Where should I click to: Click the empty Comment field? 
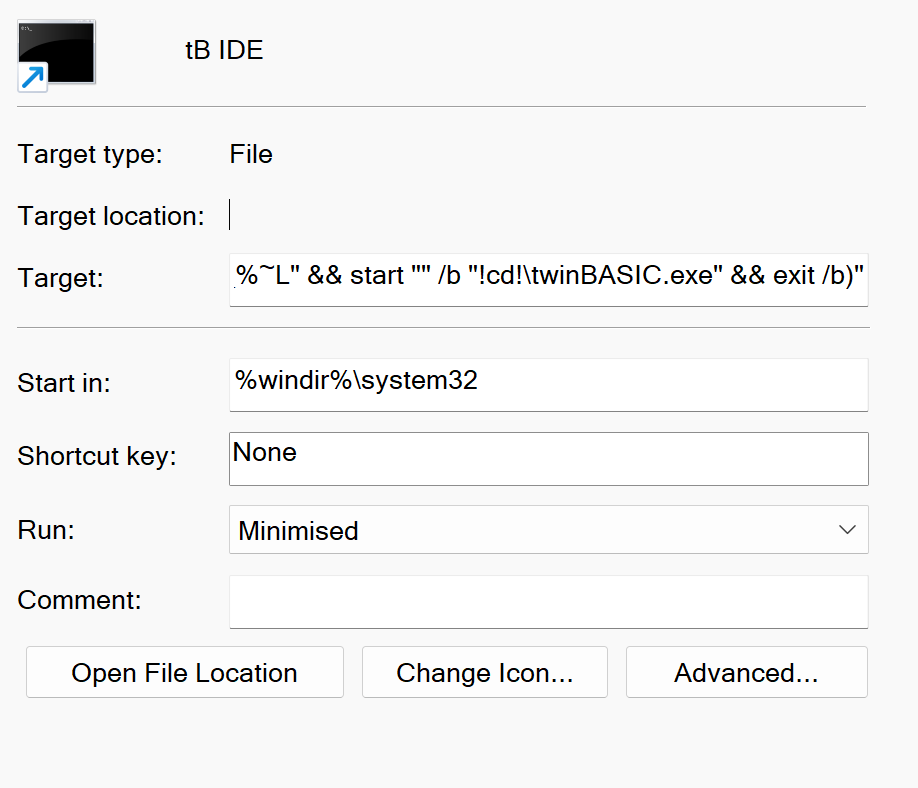coord(549,602)
